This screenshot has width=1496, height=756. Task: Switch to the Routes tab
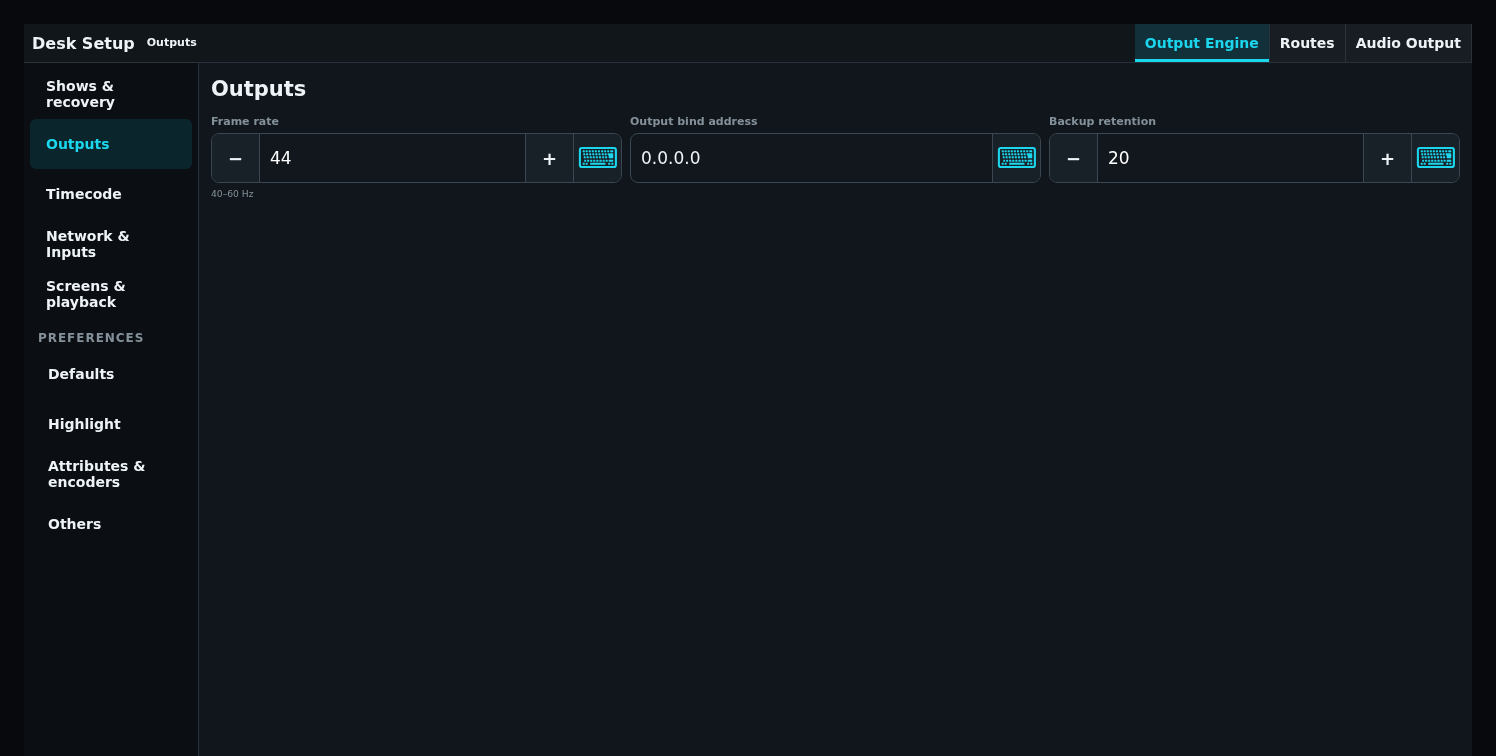click(x=1307, y=43)
